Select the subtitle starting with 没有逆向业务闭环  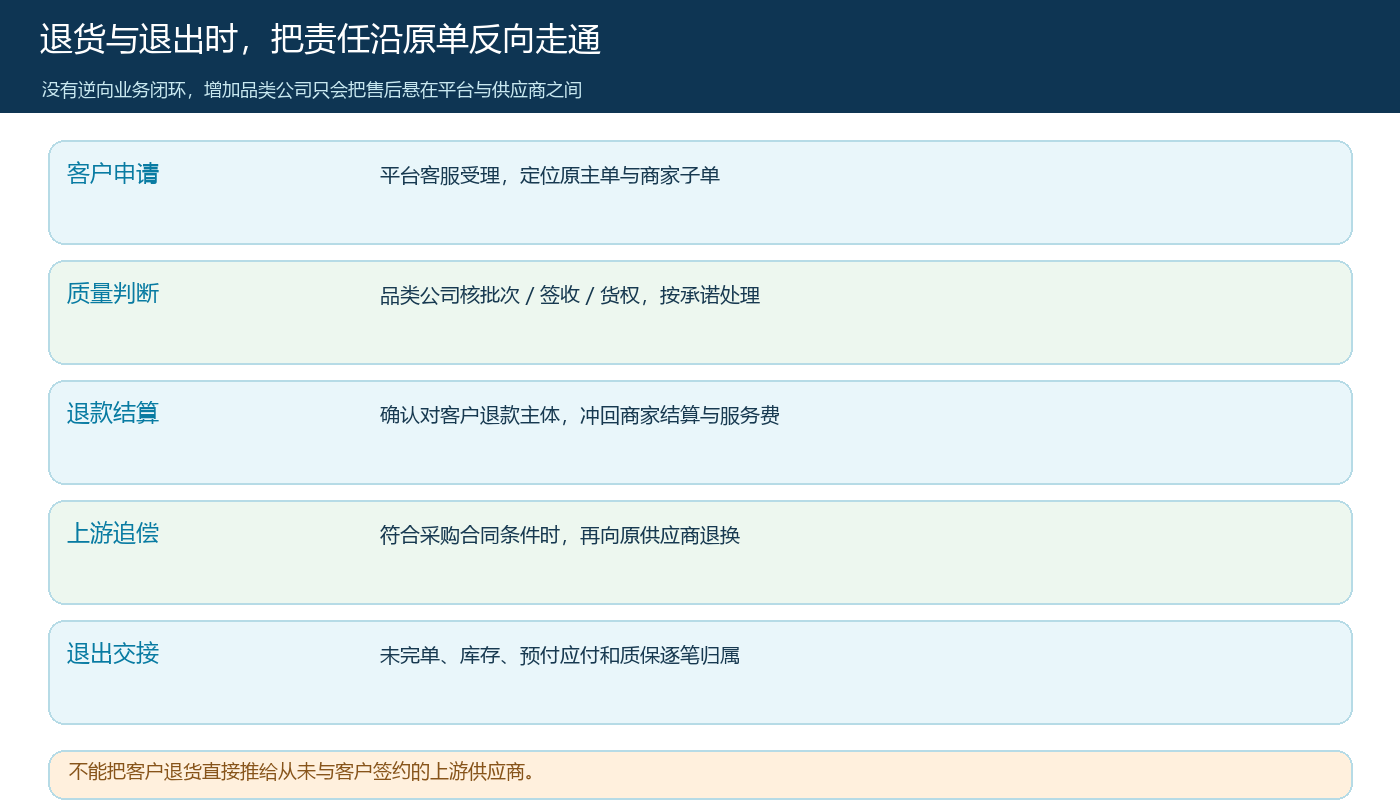point(311,90)
